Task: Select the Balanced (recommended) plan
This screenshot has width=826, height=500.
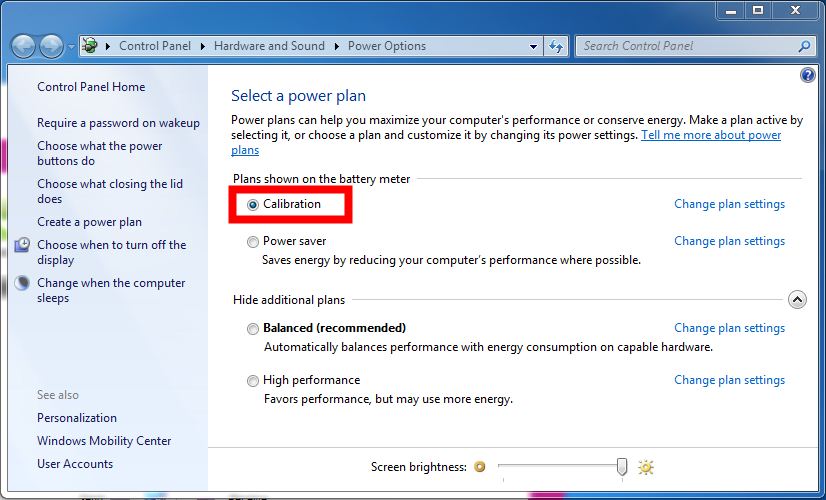Action: 253,328
